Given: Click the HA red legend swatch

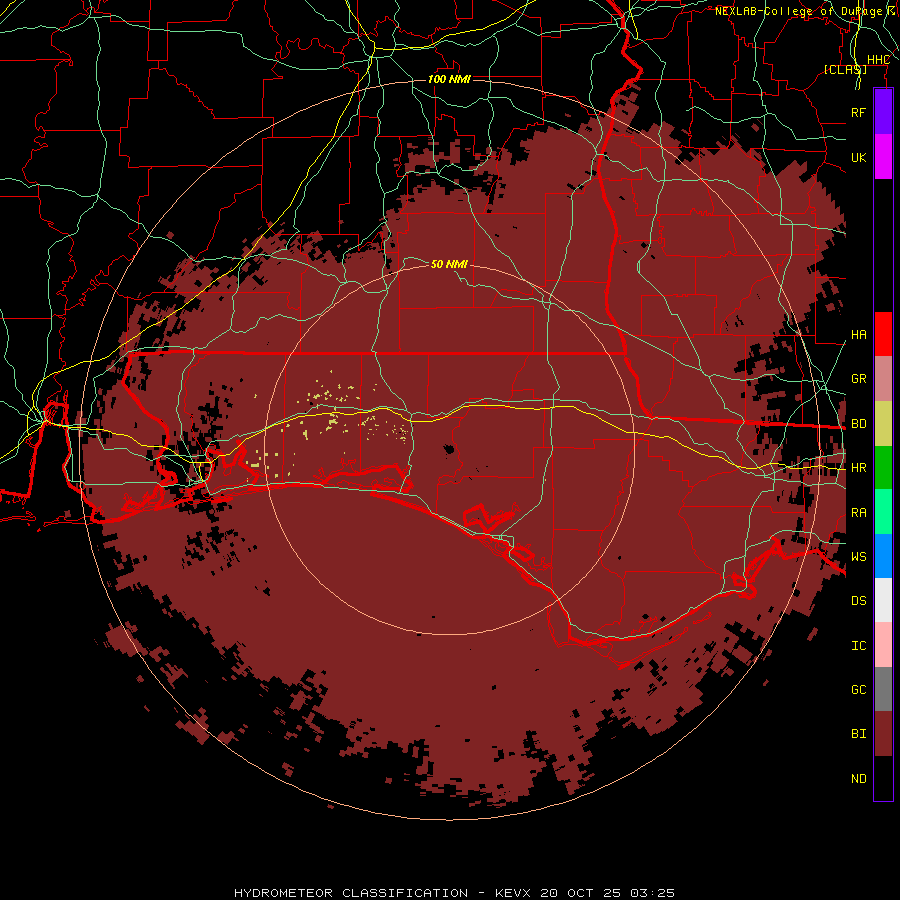Looking at the screenshot, I should tap(883, 334).
